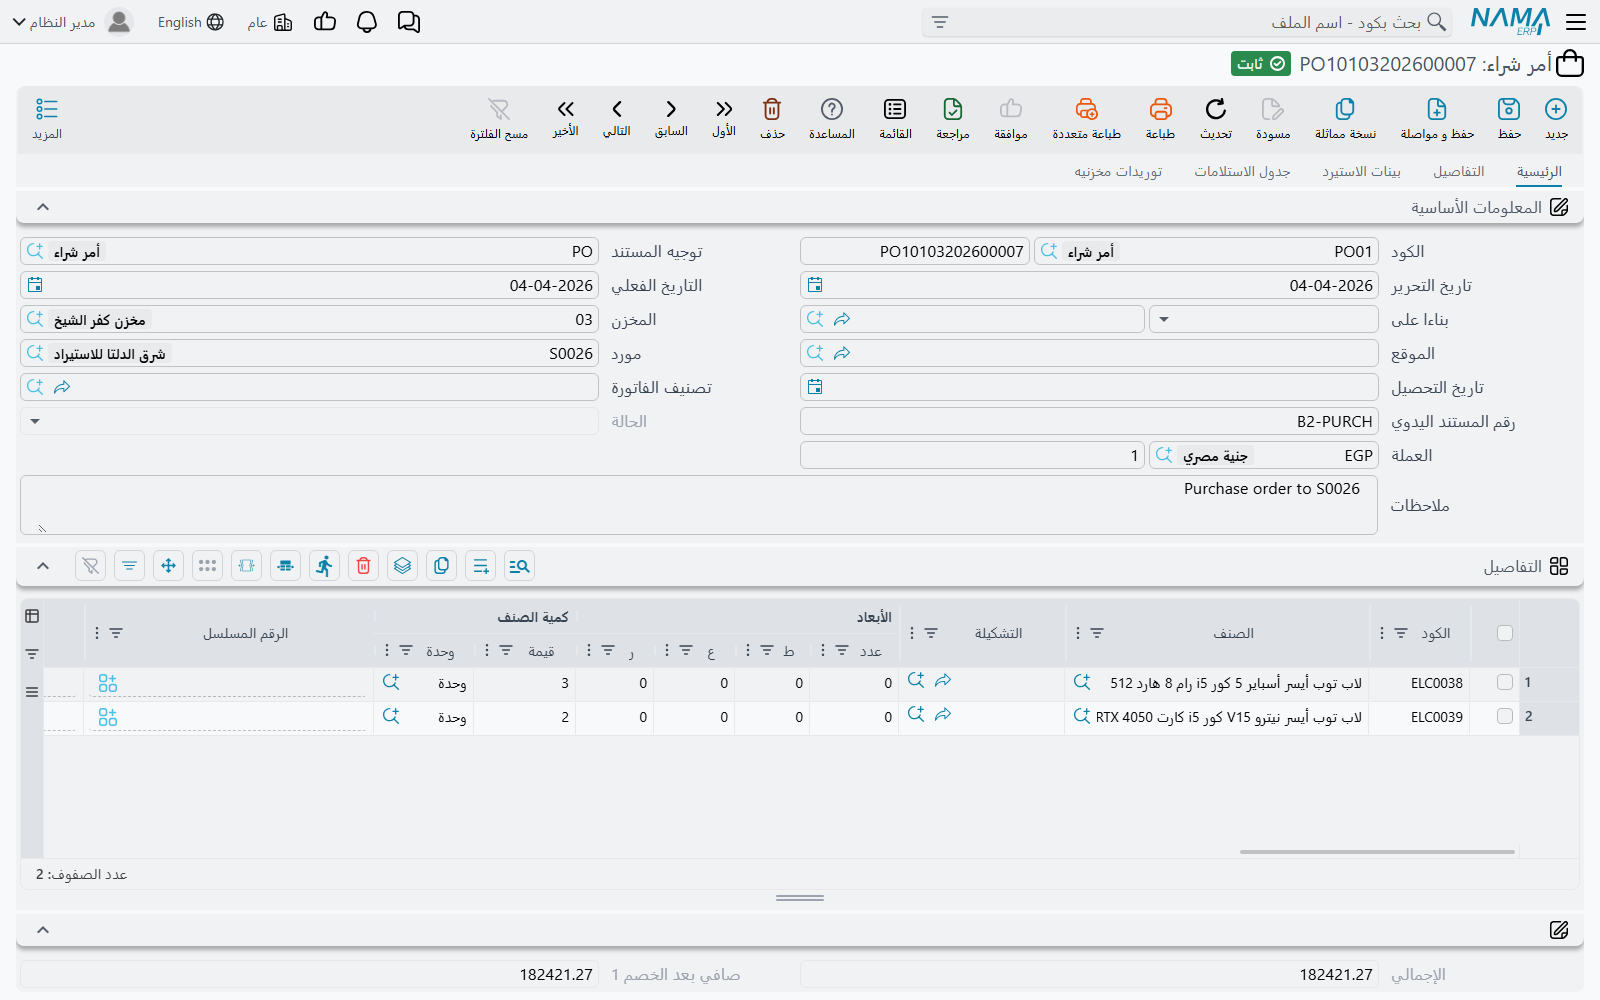Click the ثابت status badge
This screenshot has width=1600, height=1000.
[x=1261, y=64]
